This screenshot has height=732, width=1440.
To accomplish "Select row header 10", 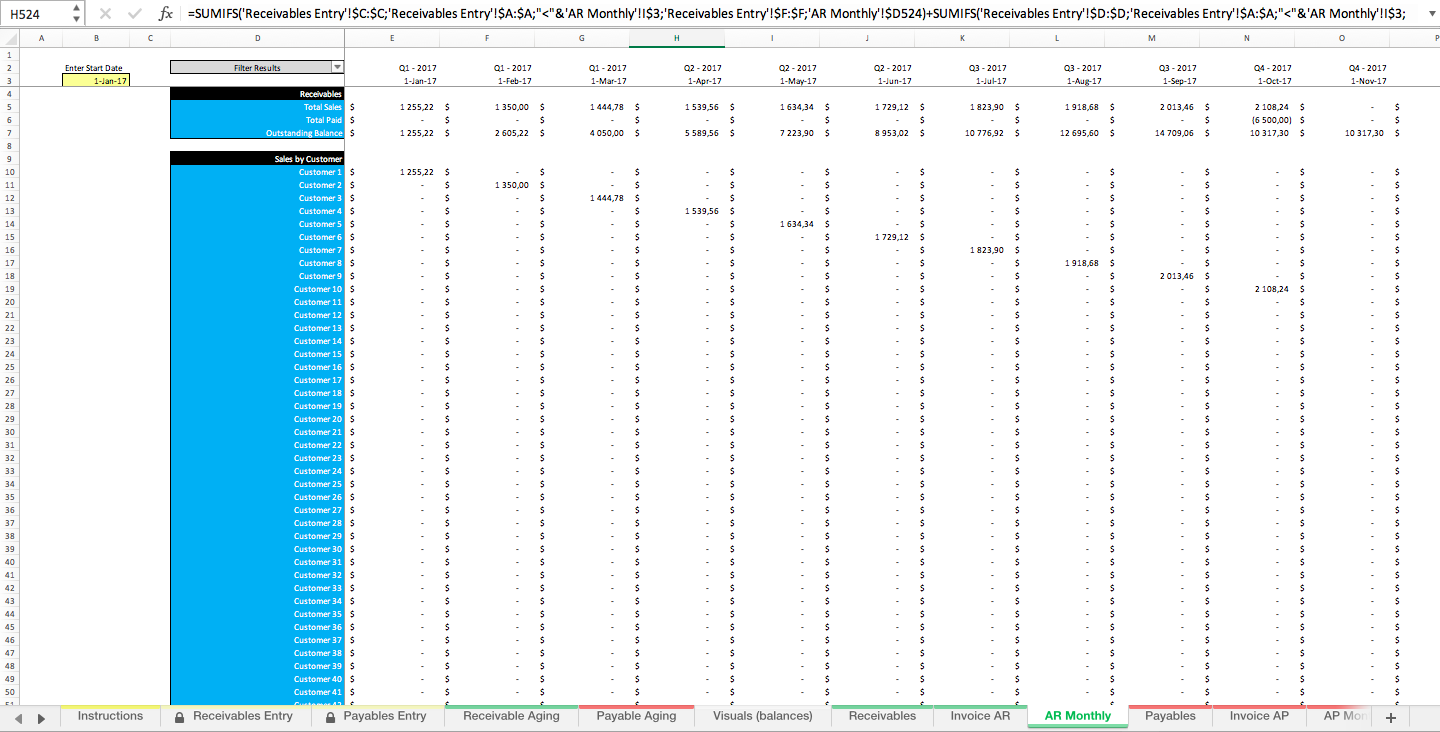I will click(x=9, y=172).
